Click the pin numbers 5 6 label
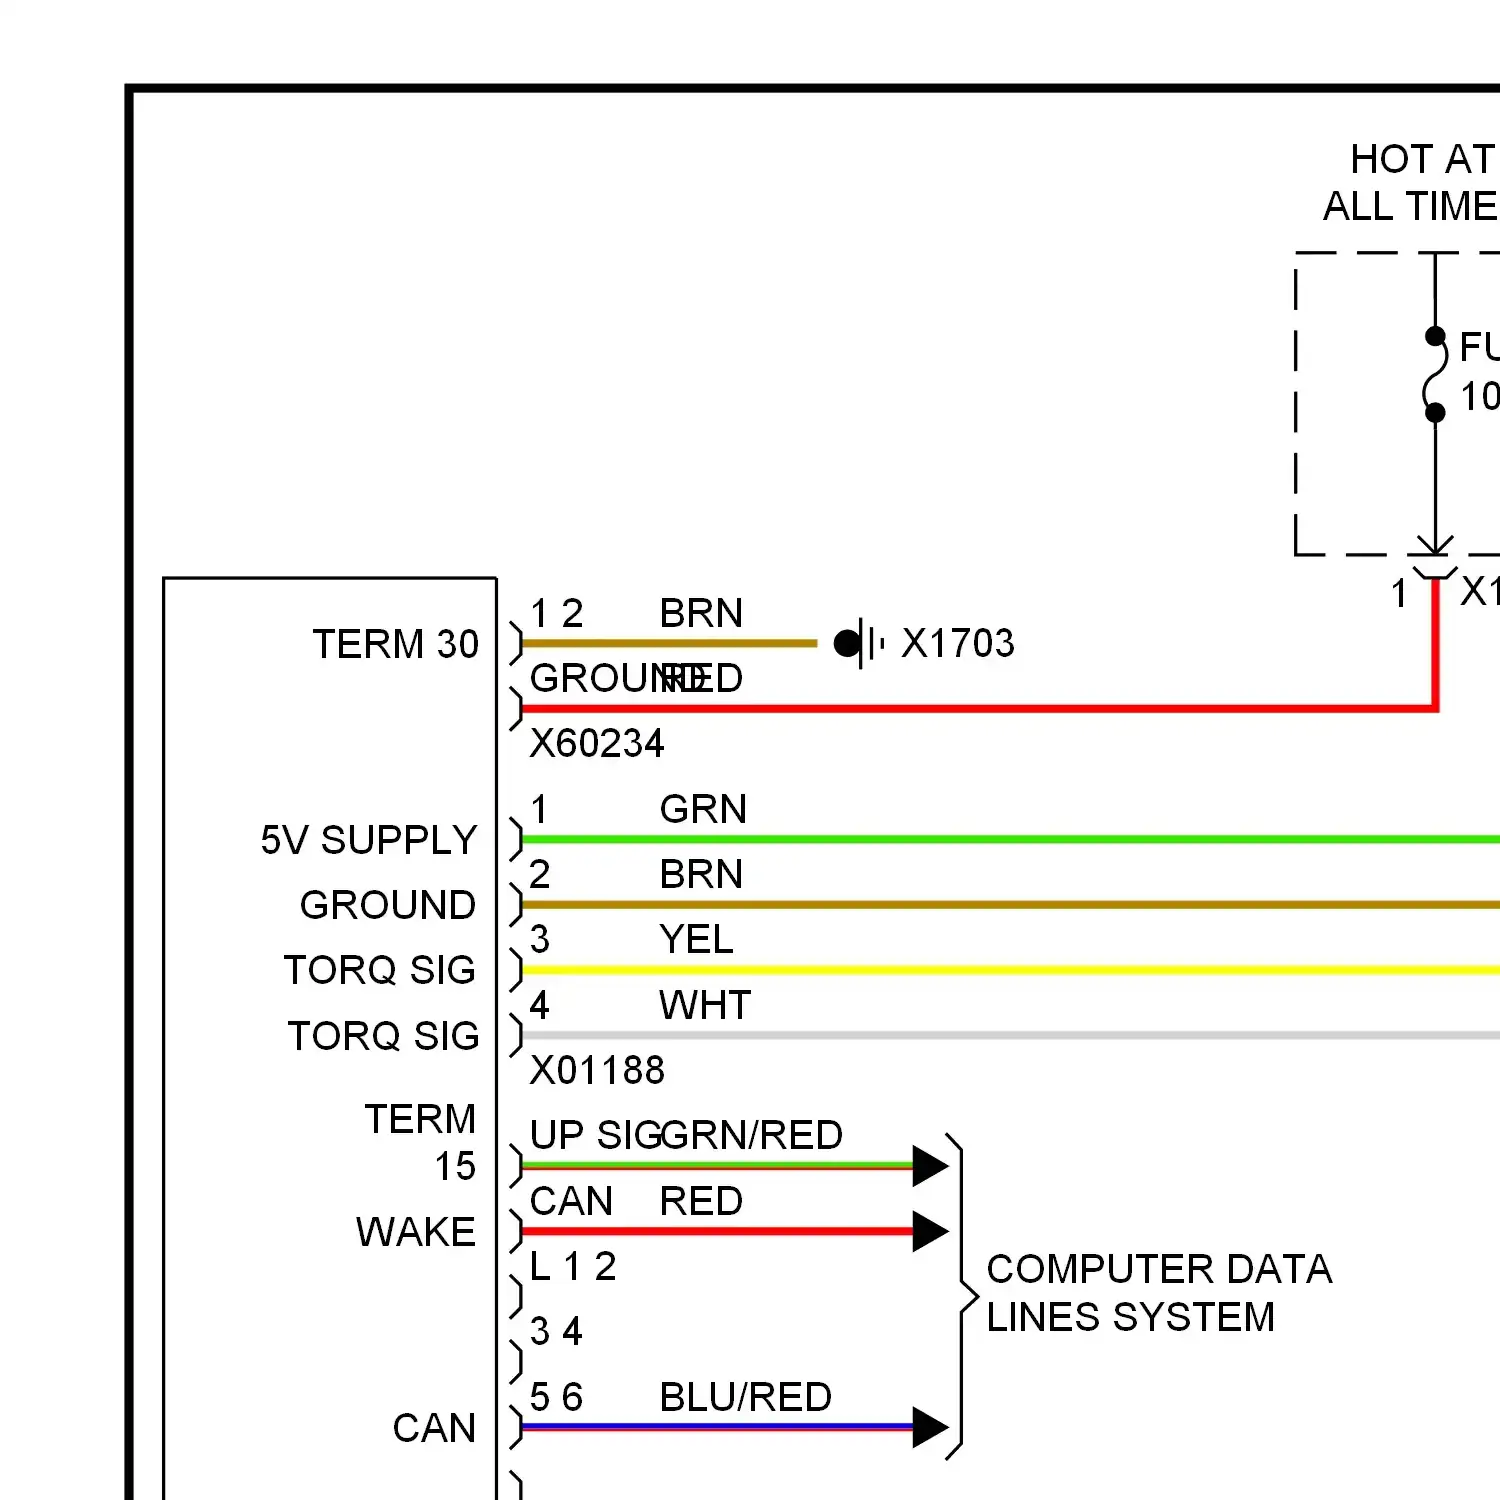 556,1397
